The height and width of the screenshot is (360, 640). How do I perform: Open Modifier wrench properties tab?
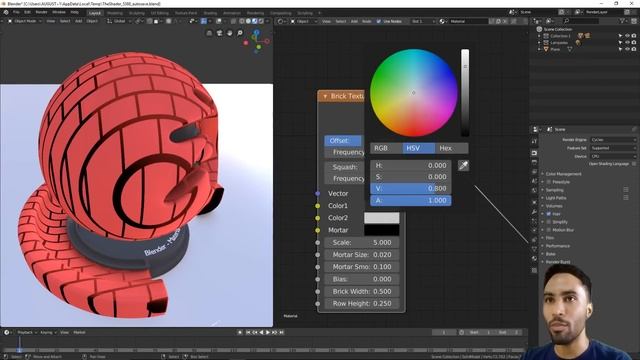coord(534,212)
